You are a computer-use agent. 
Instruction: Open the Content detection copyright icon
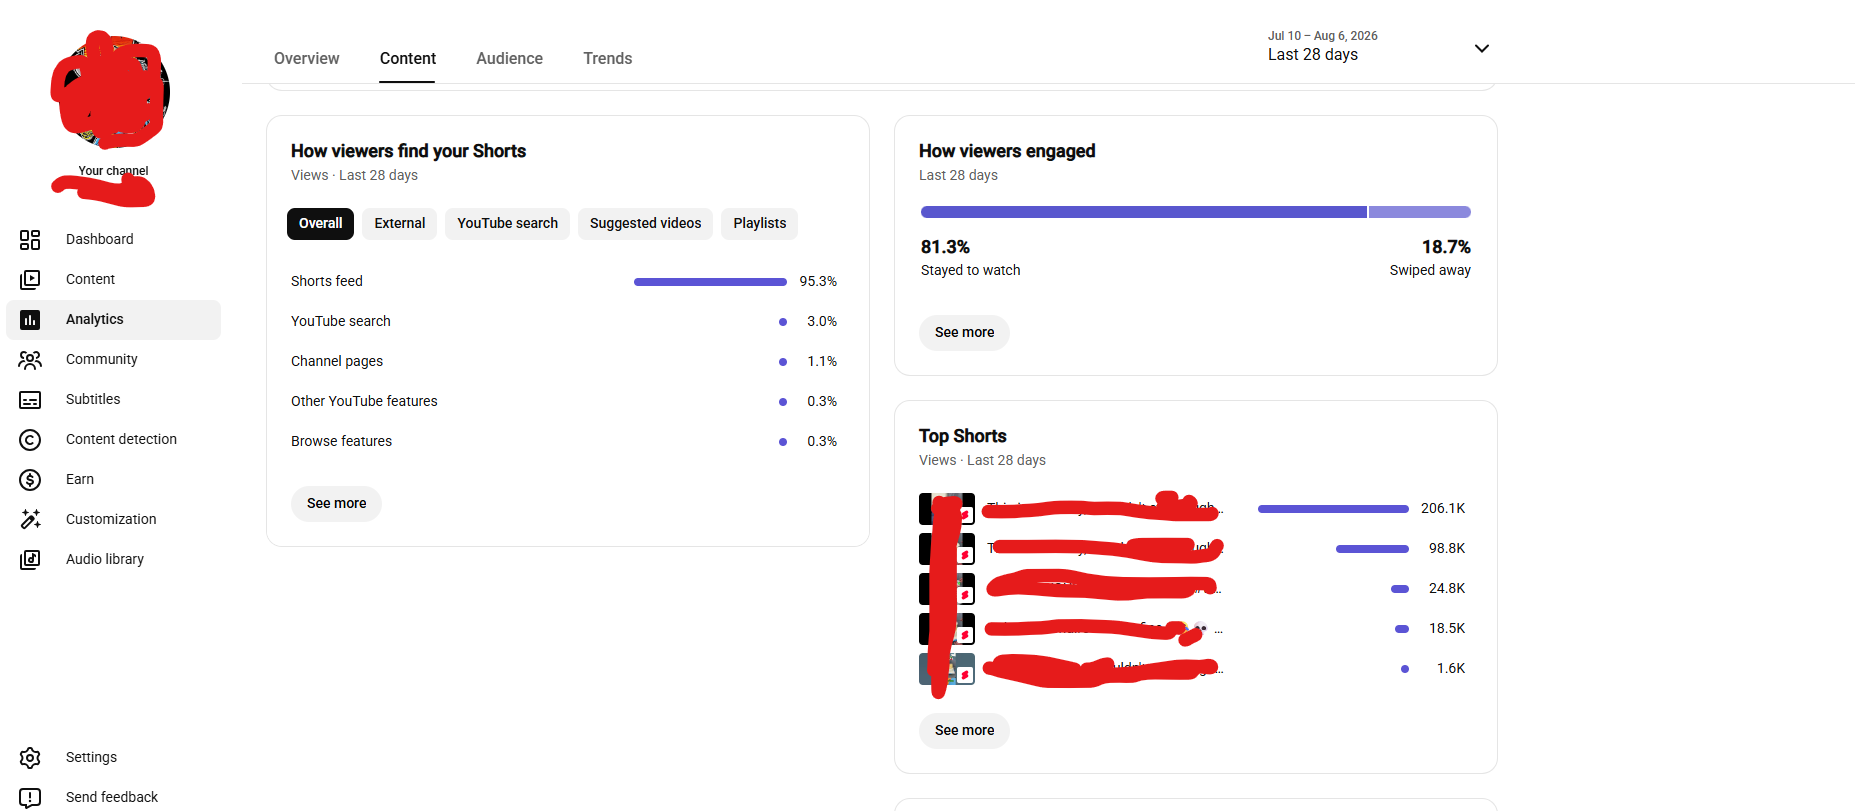pyautogui.click(x=30, y=440)
